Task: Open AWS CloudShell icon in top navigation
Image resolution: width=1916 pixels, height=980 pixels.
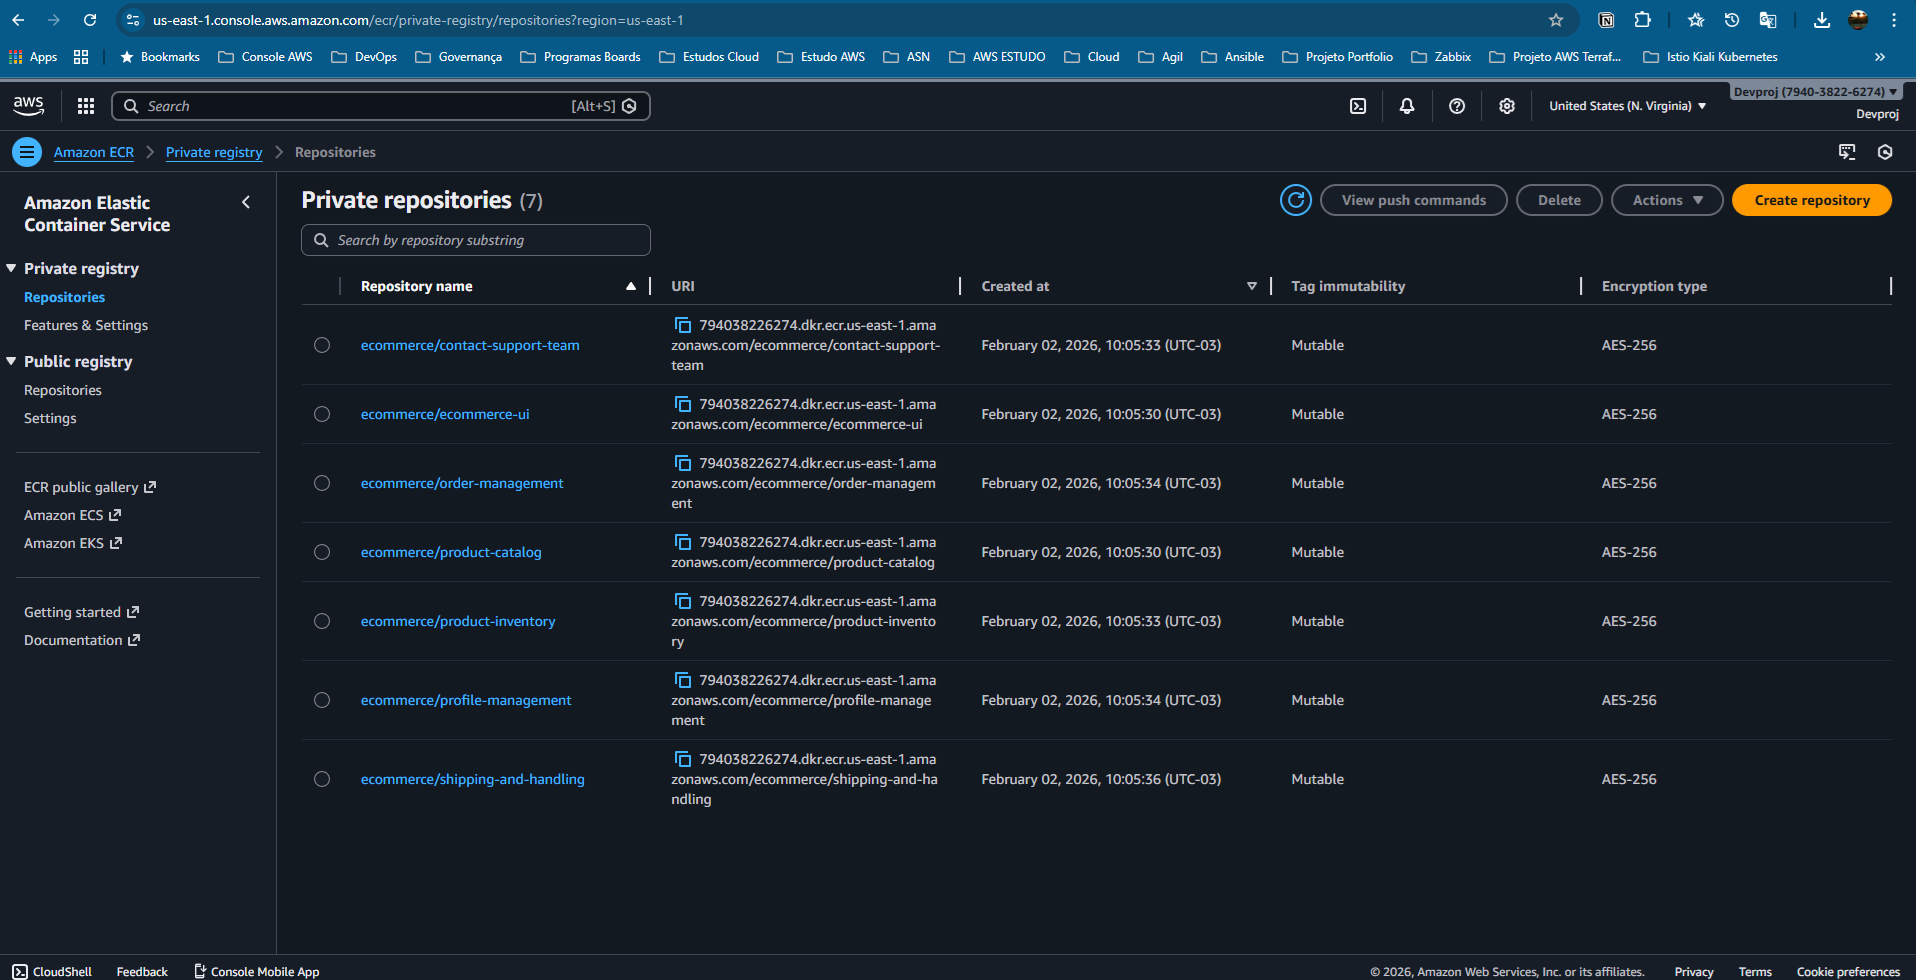Action: (x=1358, y=106)
